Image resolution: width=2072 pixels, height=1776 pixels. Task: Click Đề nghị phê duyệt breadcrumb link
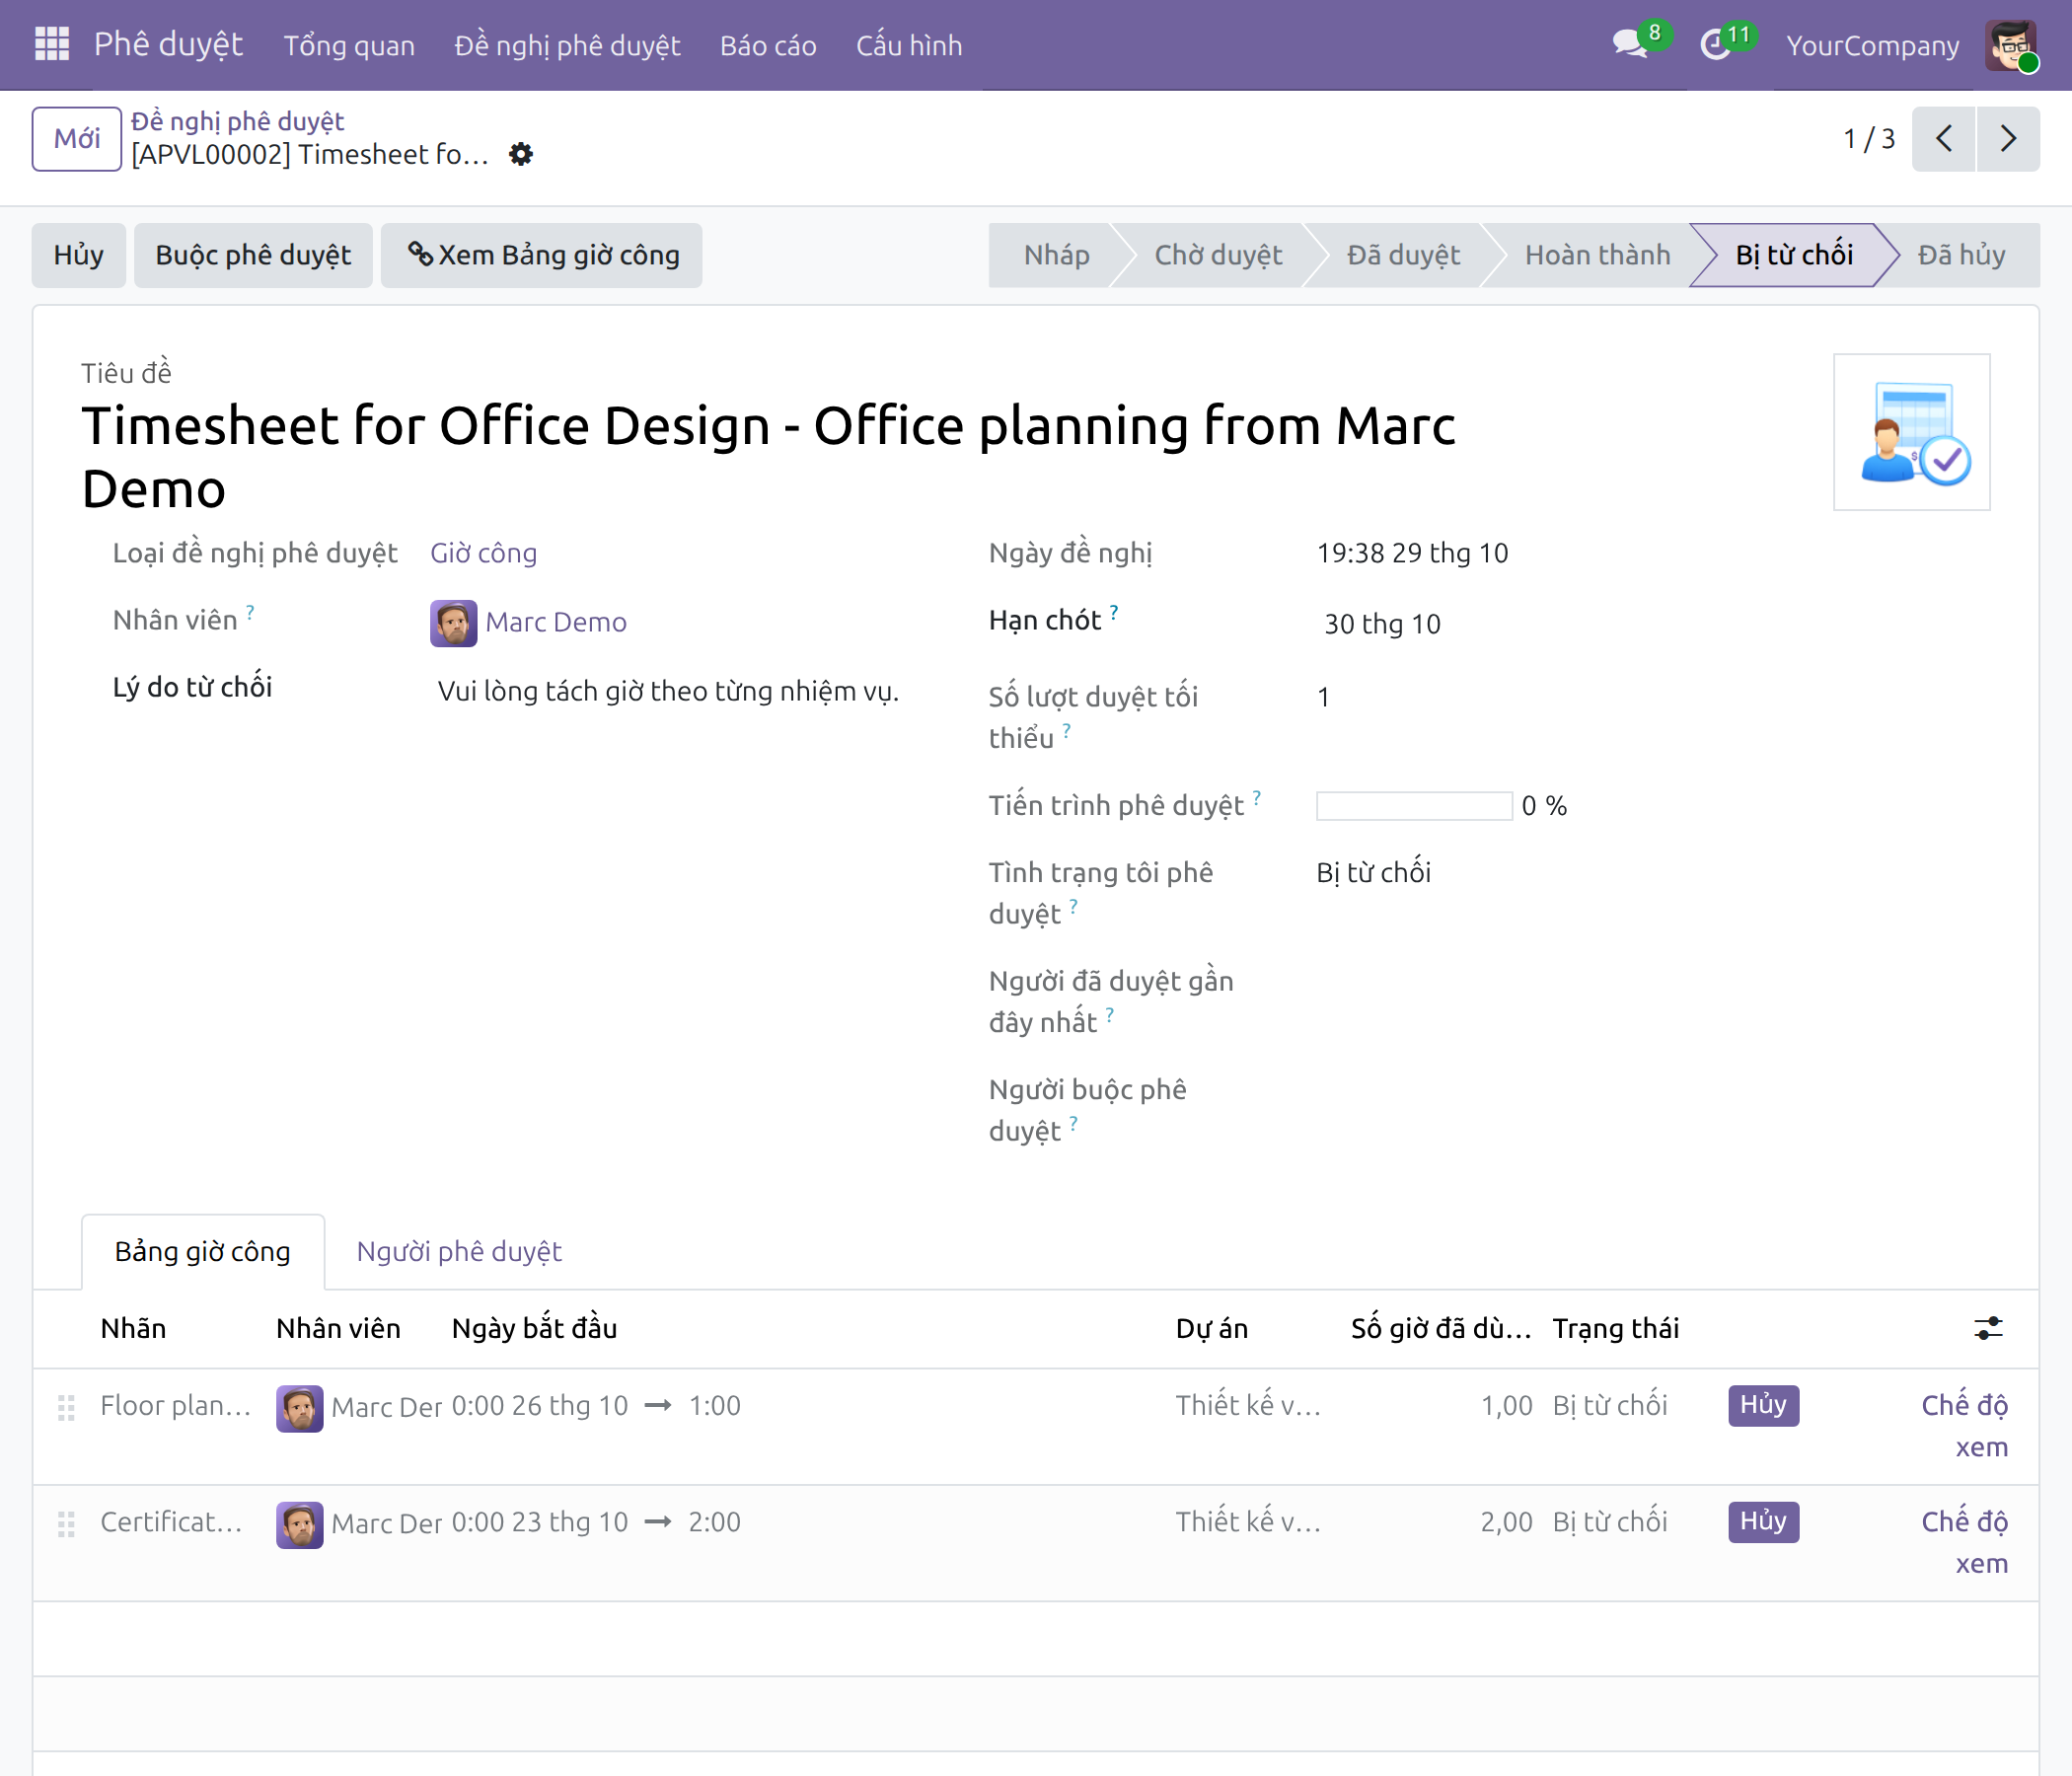(238, 121)
